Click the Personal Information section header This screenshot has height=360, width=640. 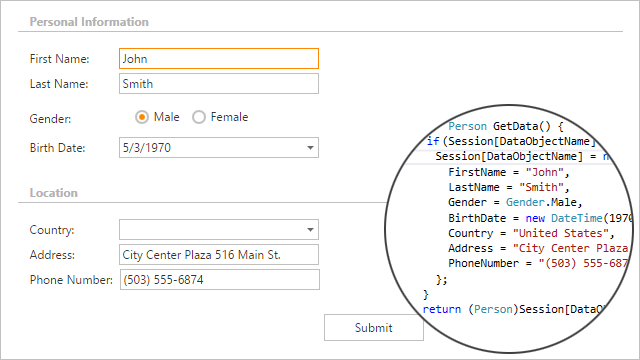[89, 22]
